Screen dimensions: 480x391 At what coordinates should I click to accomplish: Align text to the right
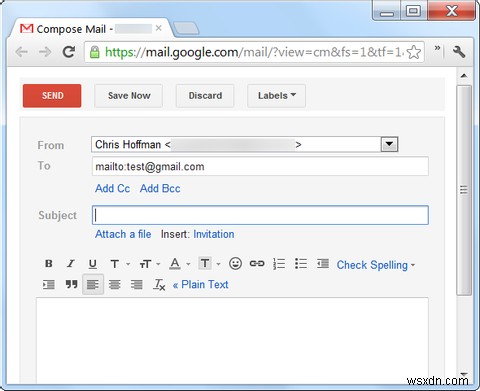coord(136,284)
